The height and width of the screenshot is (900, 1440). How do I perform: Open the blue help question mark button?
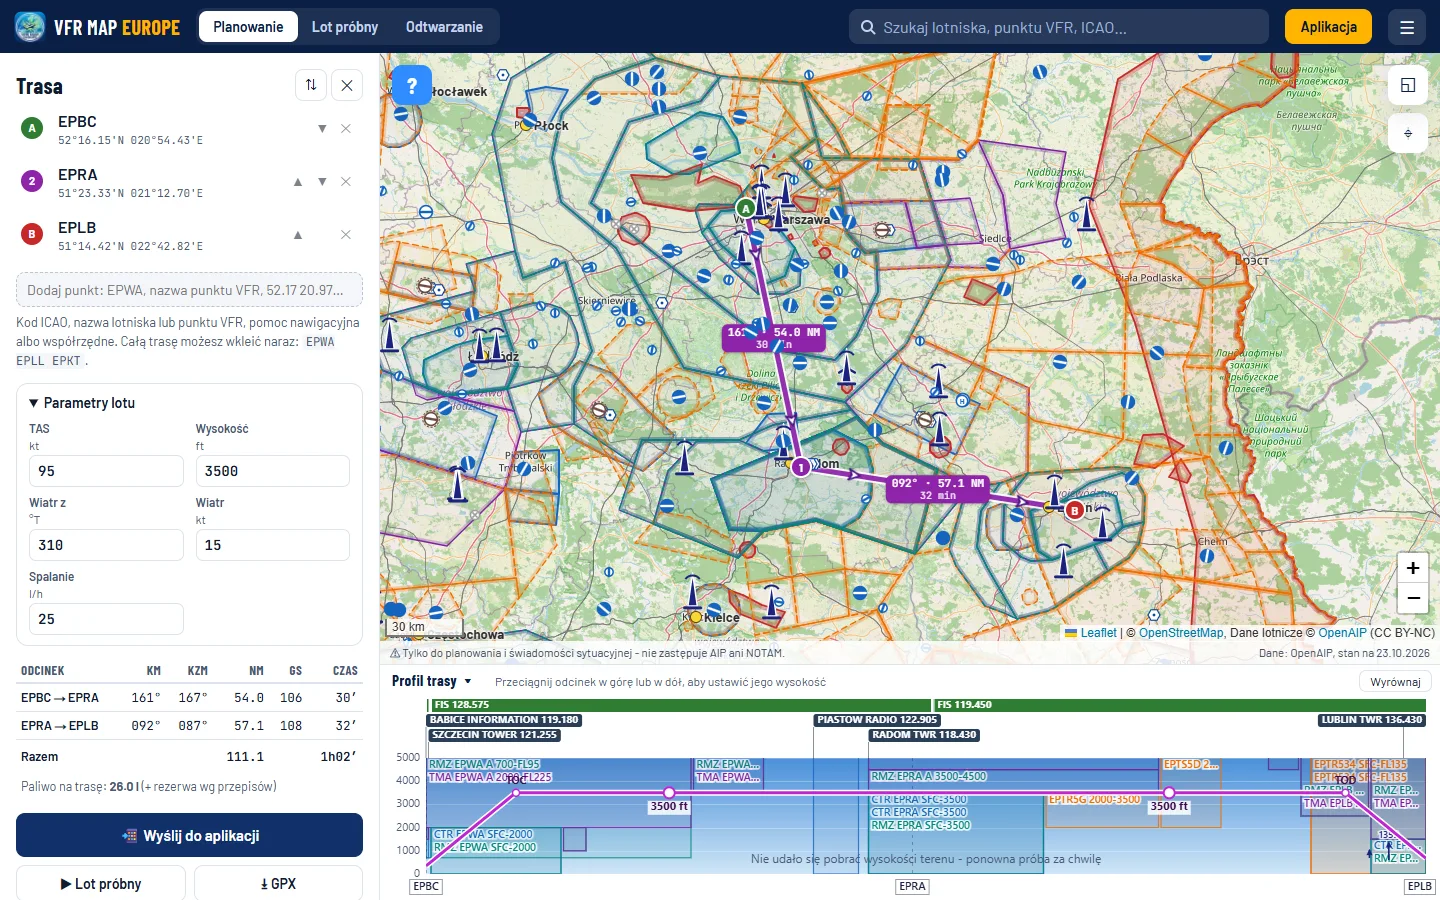tap(412, 85)
